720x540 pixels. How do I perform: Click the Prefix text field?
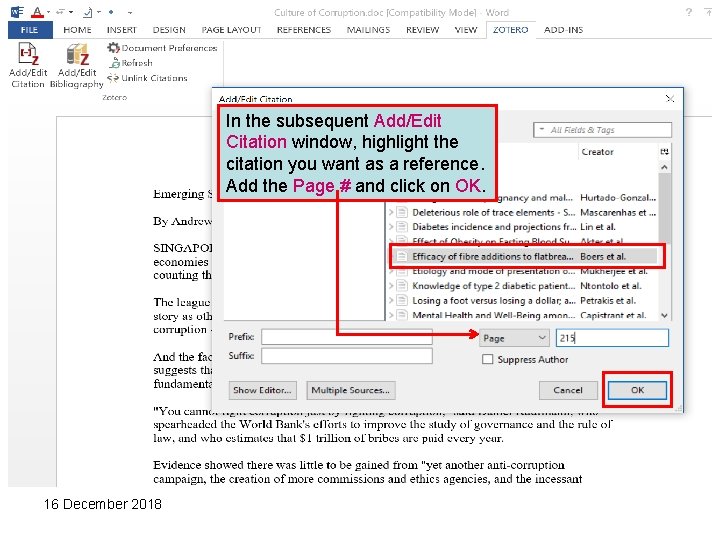(x=347, y=337)
